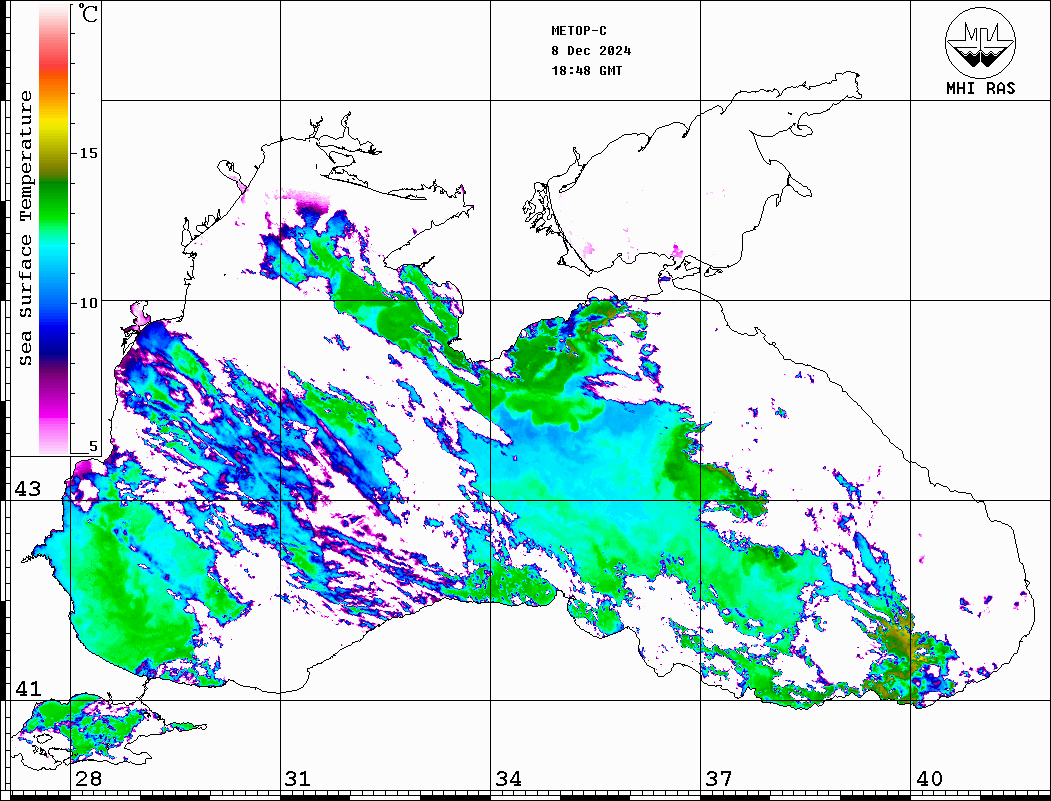Click the longitude label '40'
The height and width of the screenshot is (801, 1051).
tap(929, 779)
